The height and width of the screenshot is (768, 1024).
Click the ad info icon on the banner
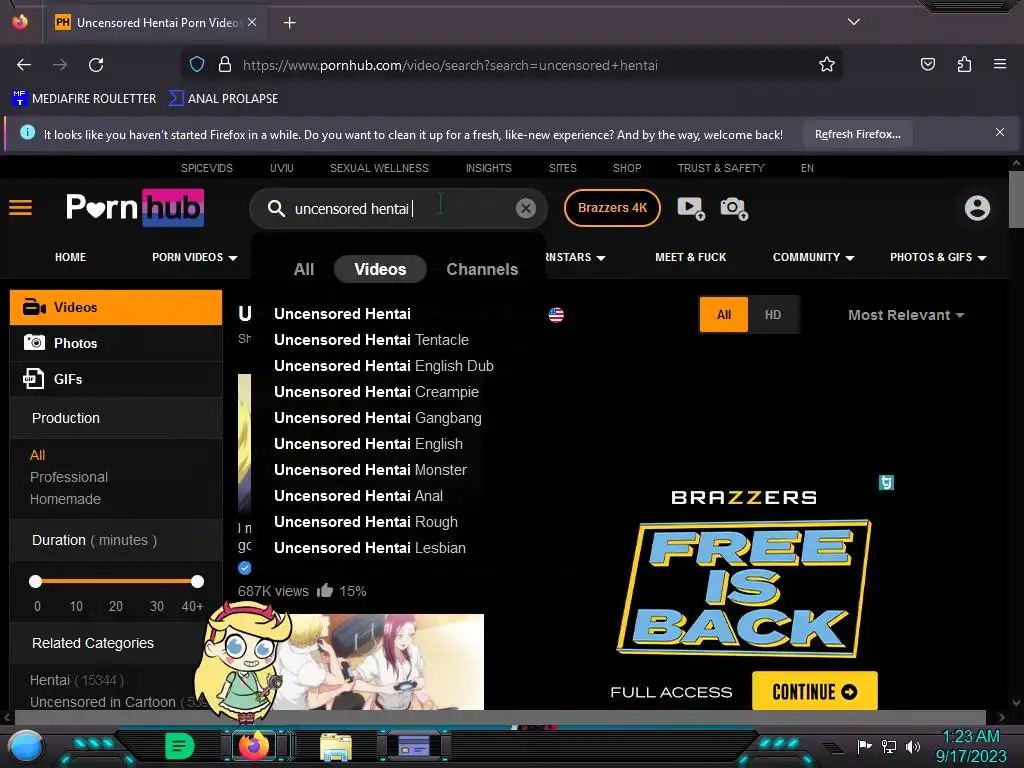pos(886,483)
